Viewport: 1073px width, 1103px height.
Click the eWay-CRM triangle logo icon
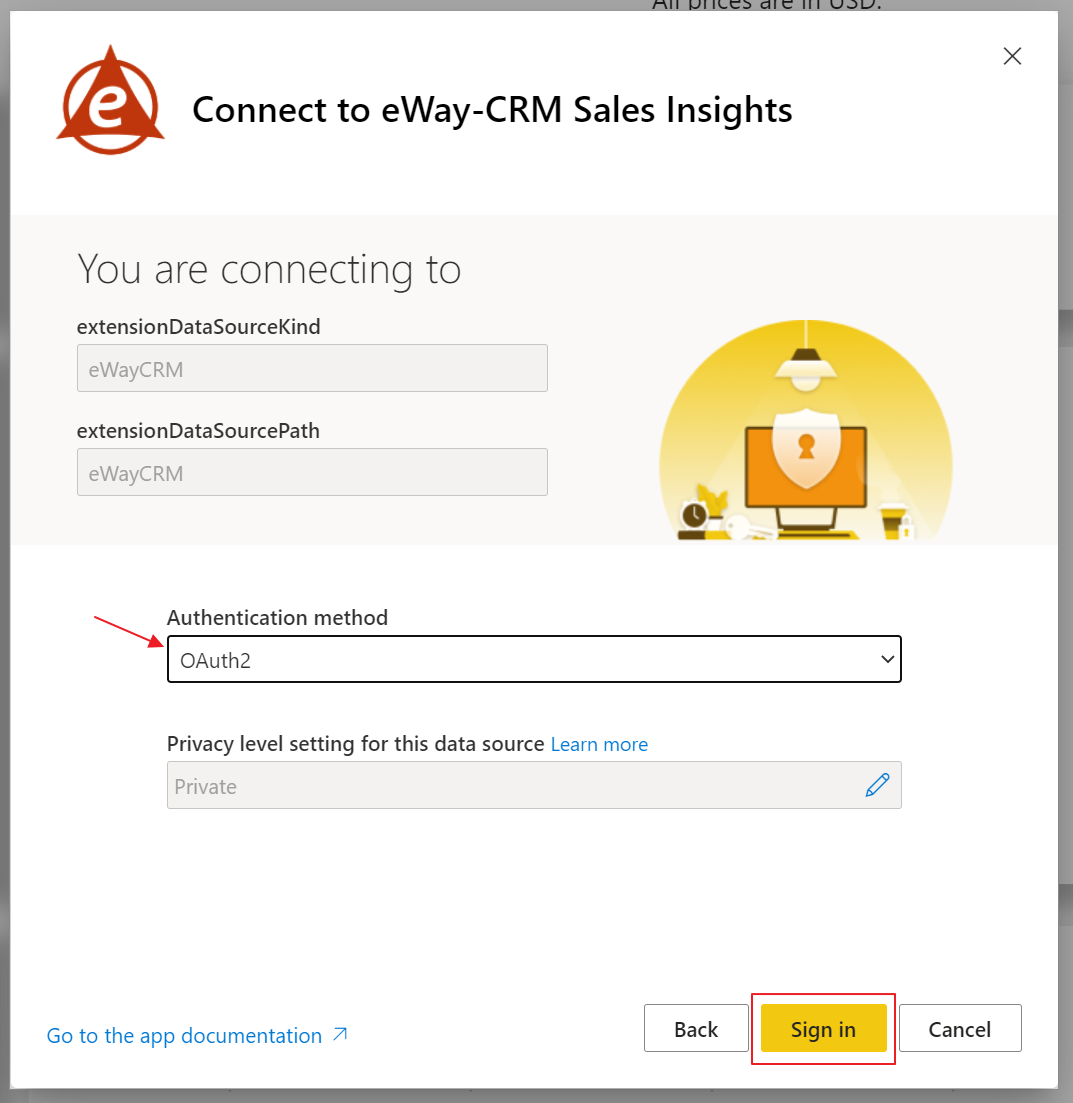(110, 100)
